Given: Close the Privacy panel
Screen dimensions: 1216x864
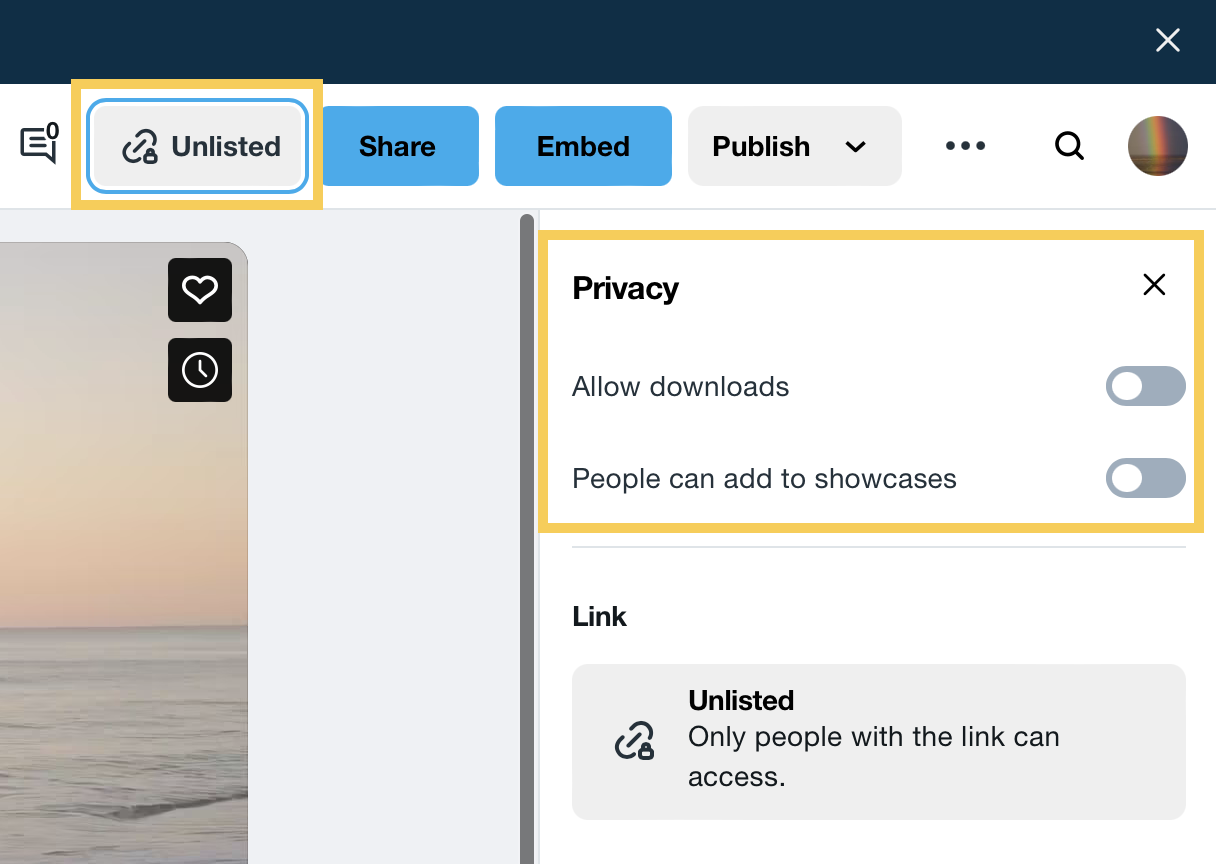Looking at the screenshot, I should (1154, 285).
